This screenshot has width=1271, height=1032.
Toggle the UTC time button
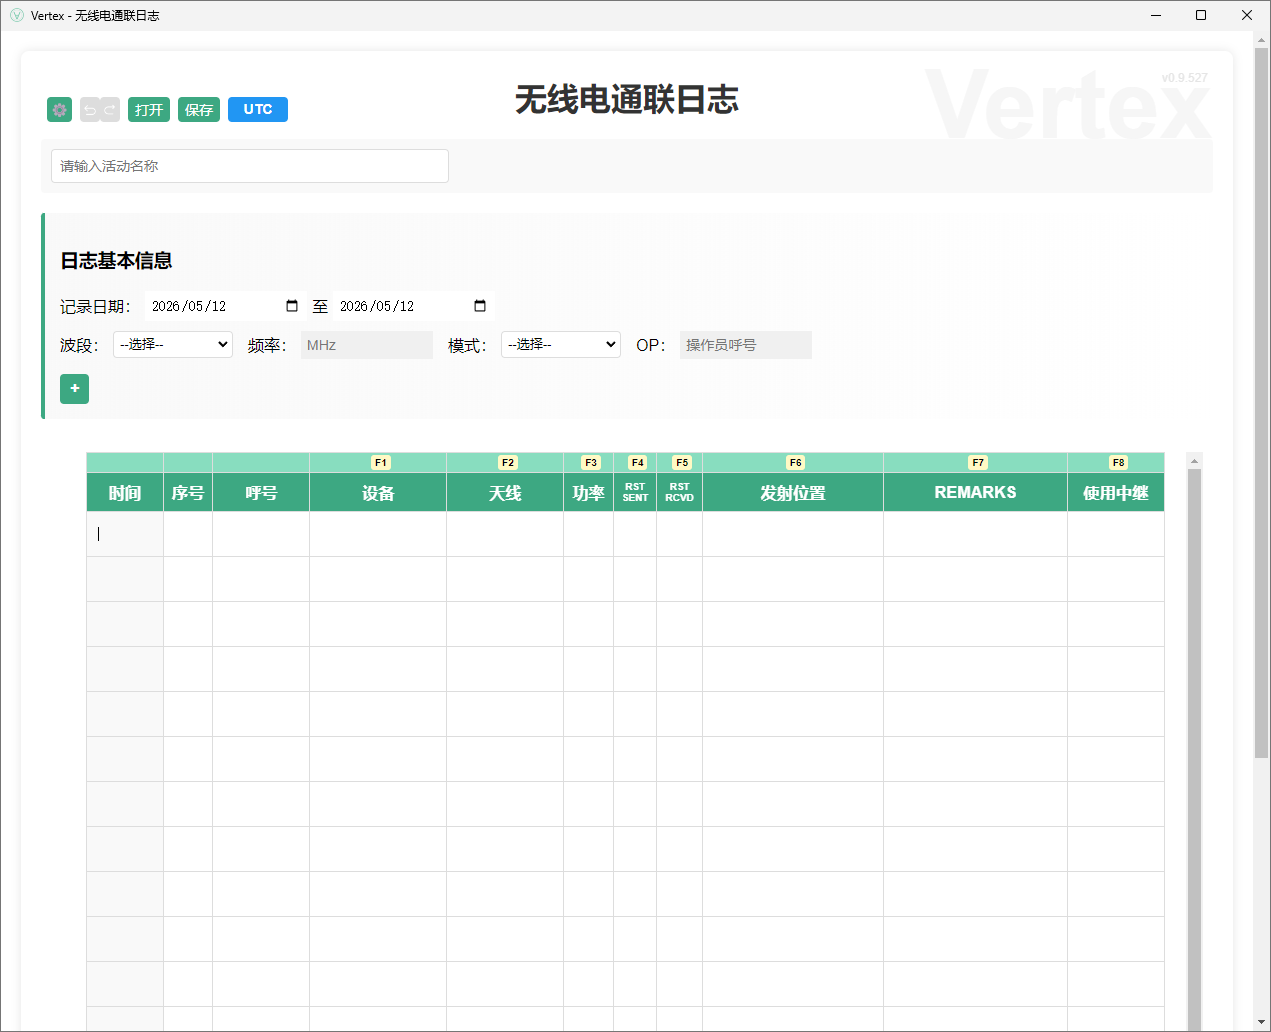pyautogui.click(x=258, y=110)
